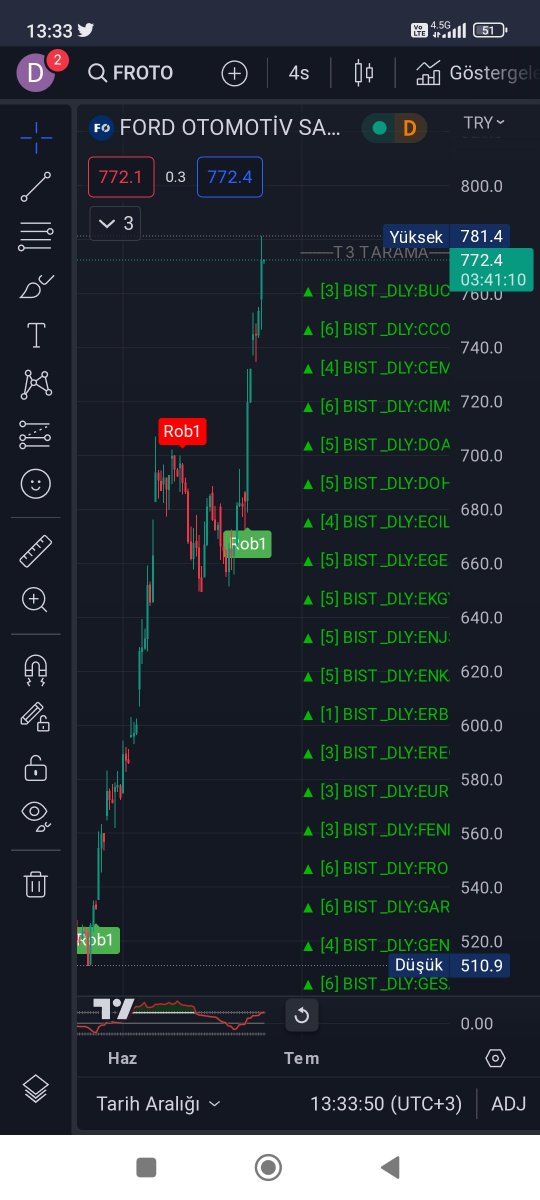Image resolution: width=540 pixels, height=1200 pixels.
Task: Select the brush drawing tool
Action: pyautogui.click(x=36, y=286)
